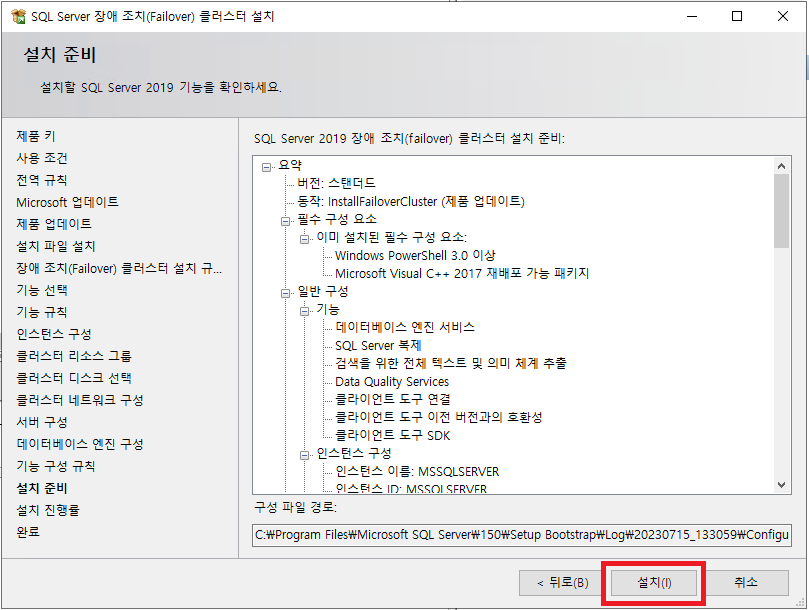Select the 설치 파일 설치 step

[x=56, y=246]
